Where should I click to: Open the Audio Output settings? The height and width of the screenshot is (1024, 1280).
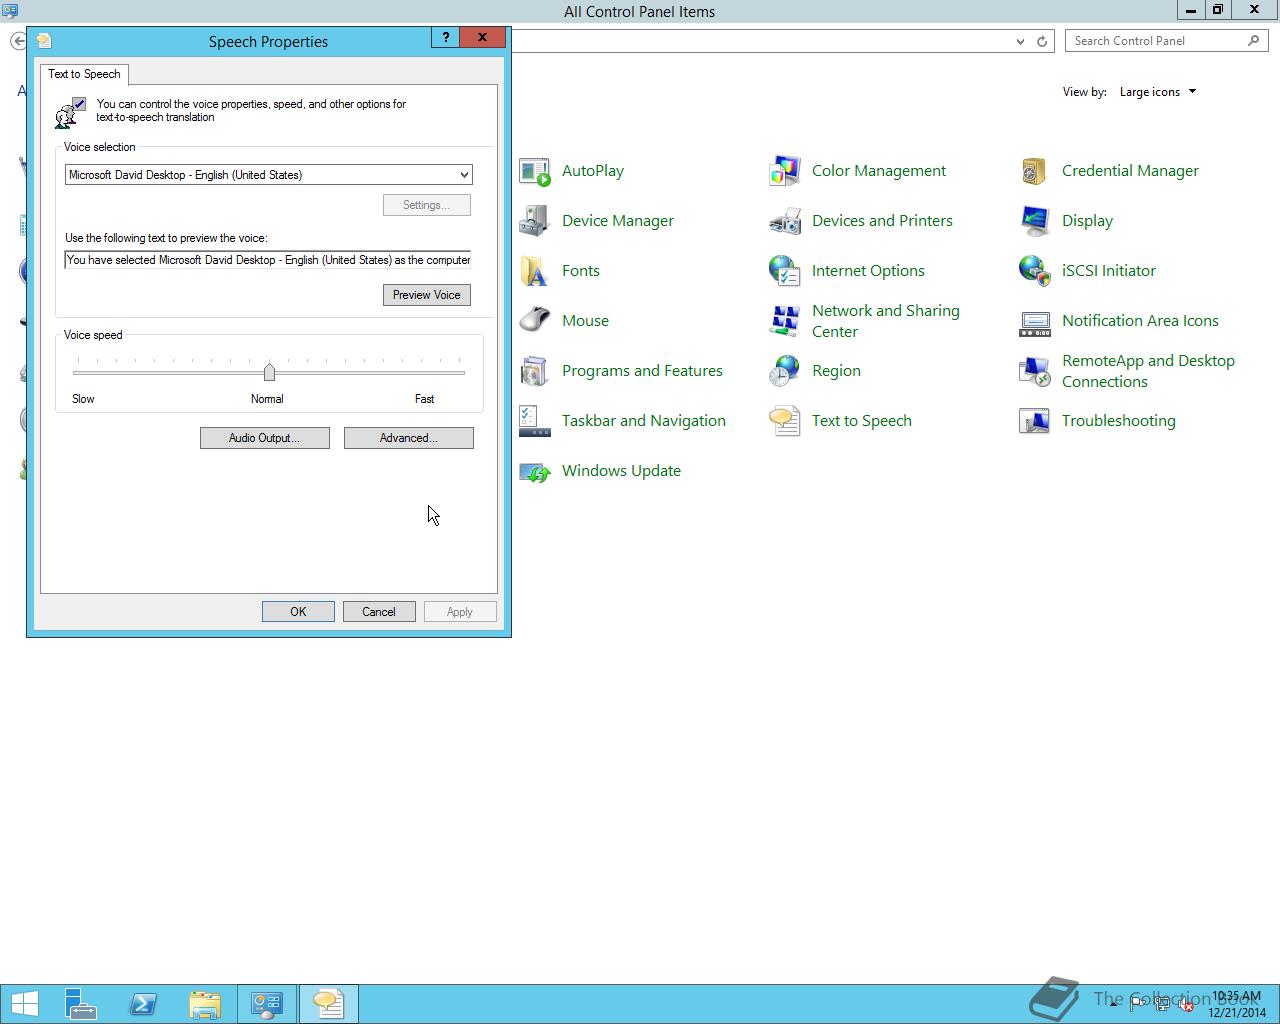point(264,438)
